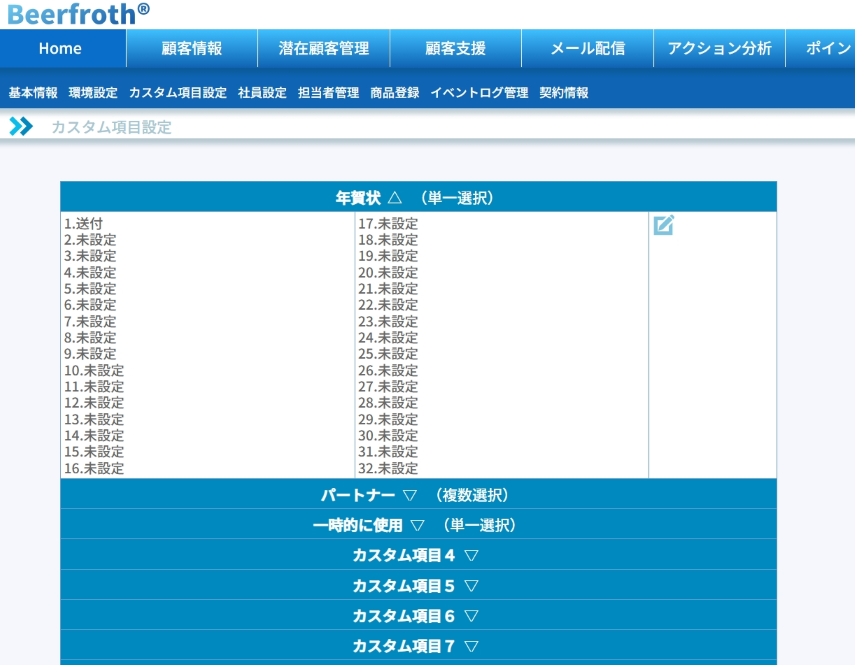Switch to 顧客情報 tab
The height and width of the screenshot is (665, 855).
(x=192, y=48)
